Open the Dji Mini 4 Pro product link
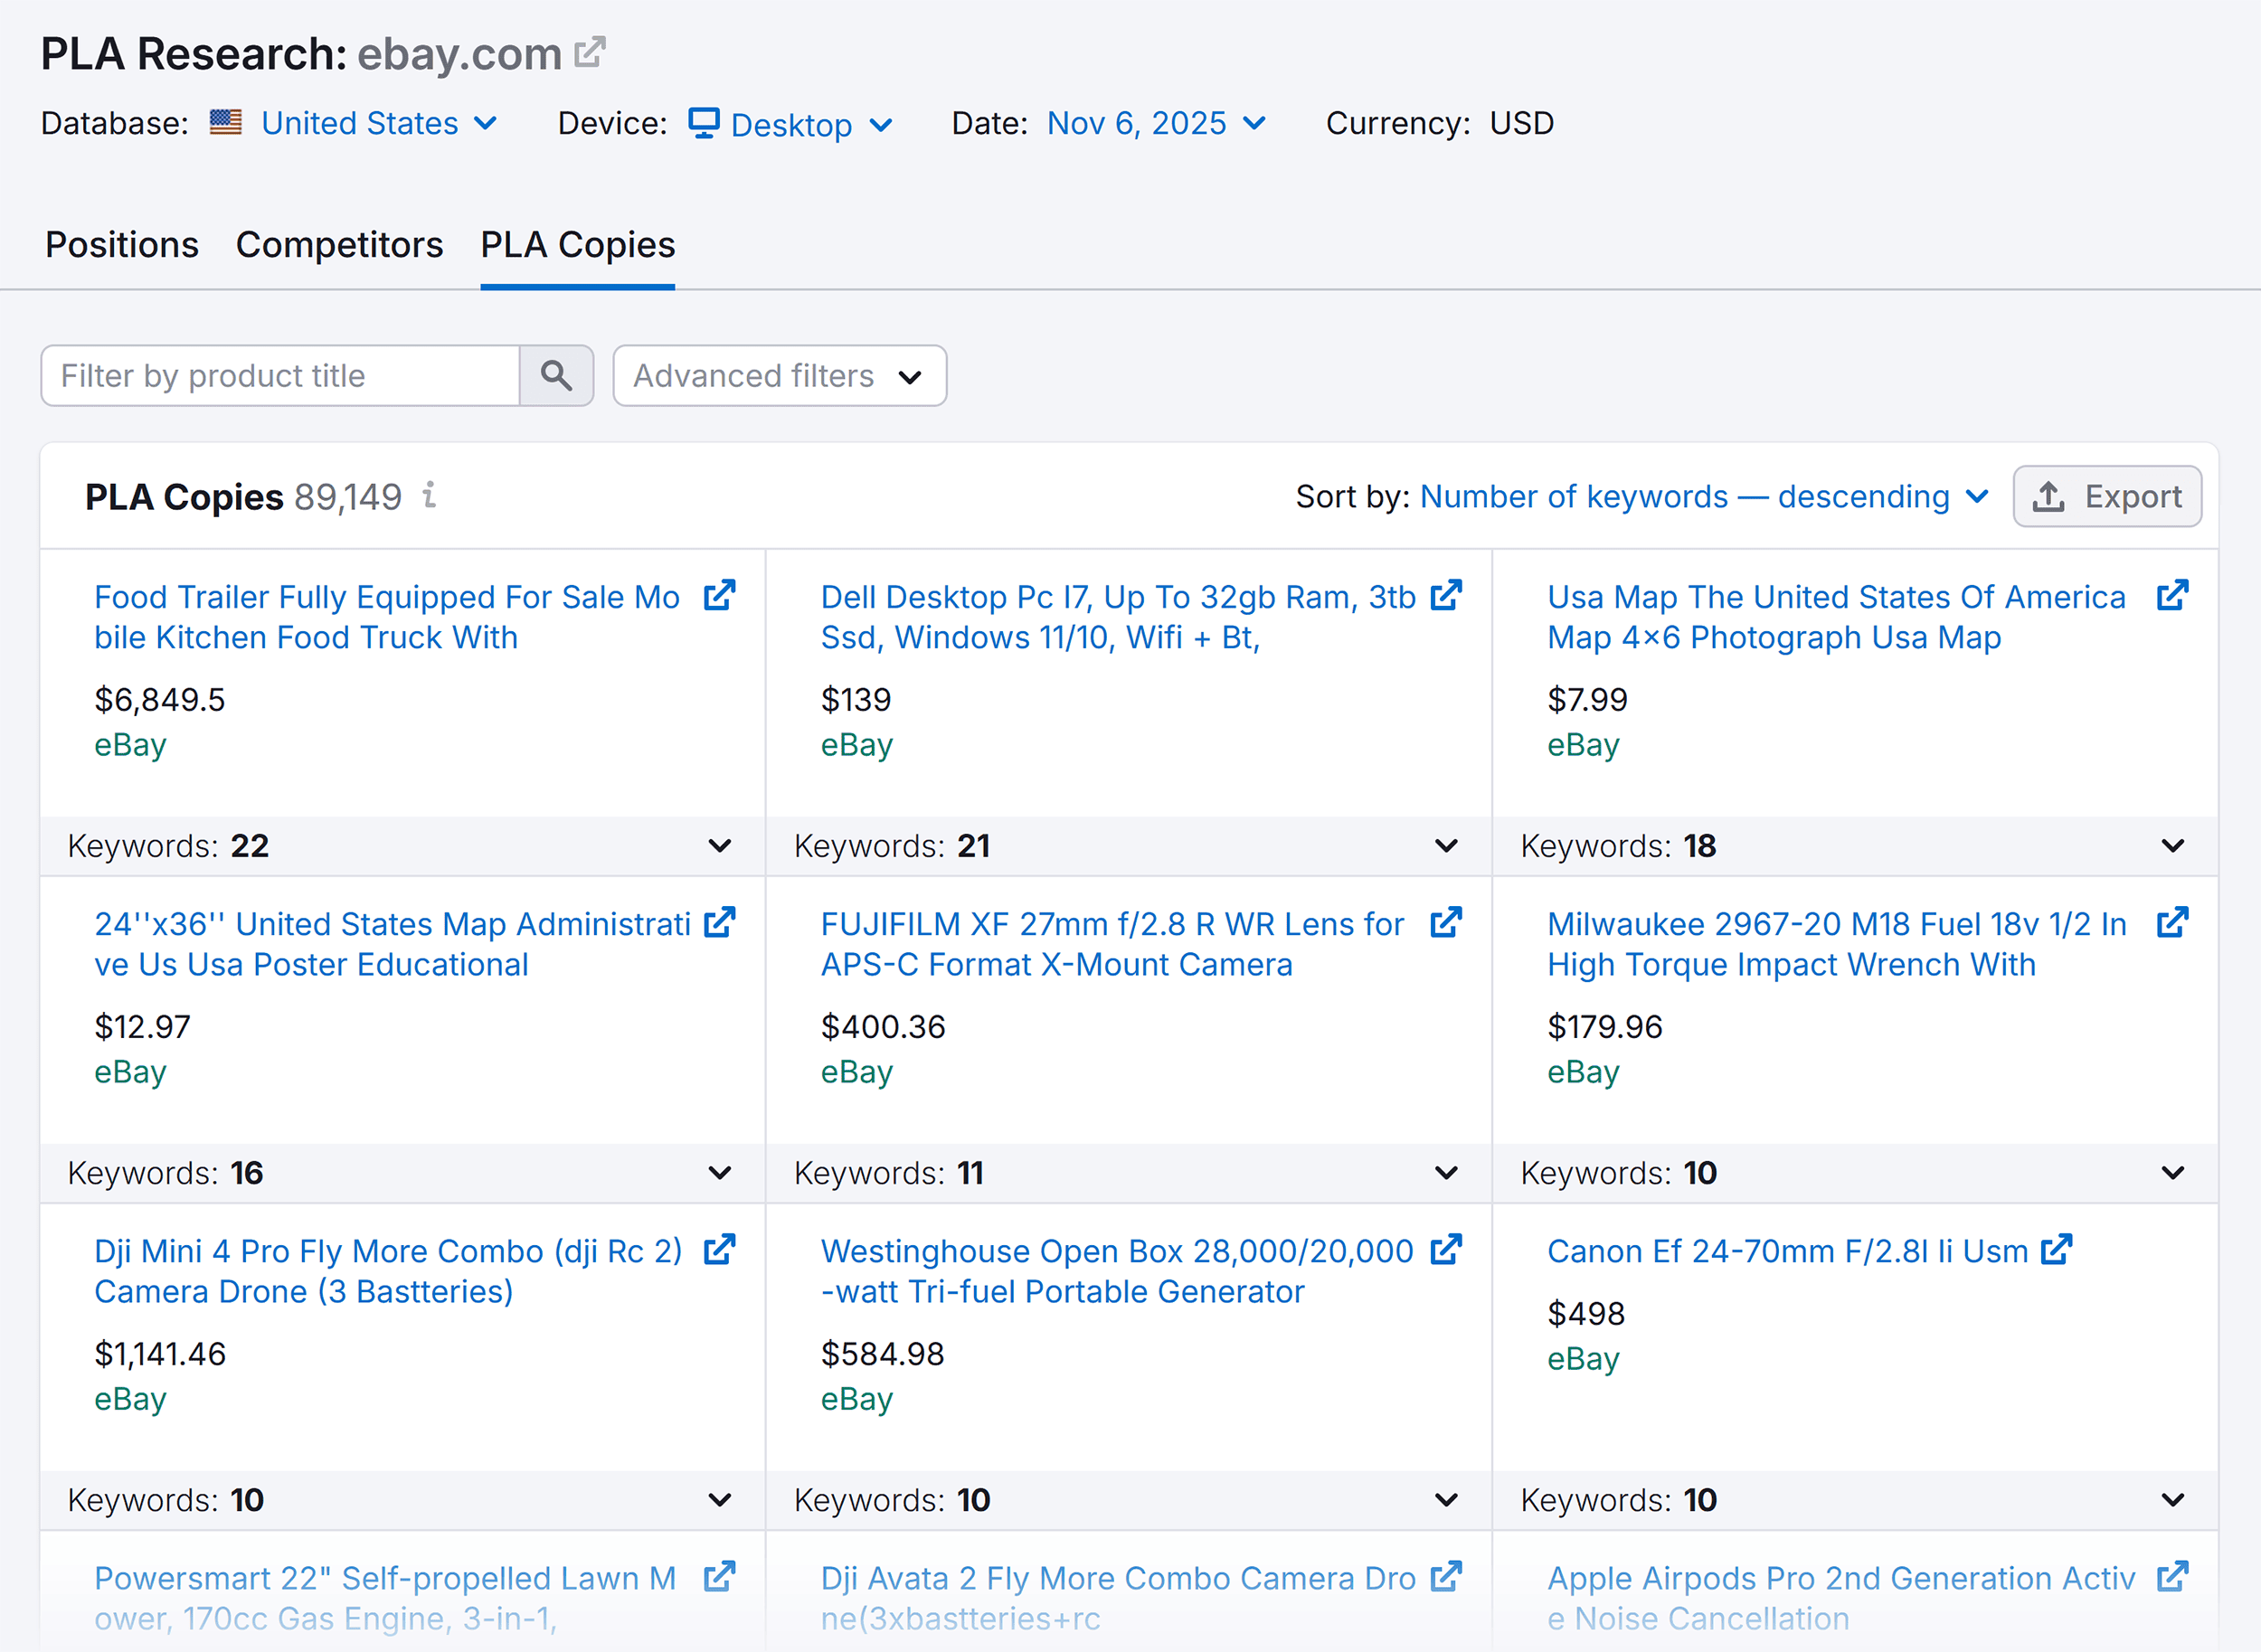The width and height of the screenshot is (2261, 1652). [388, 1251]
